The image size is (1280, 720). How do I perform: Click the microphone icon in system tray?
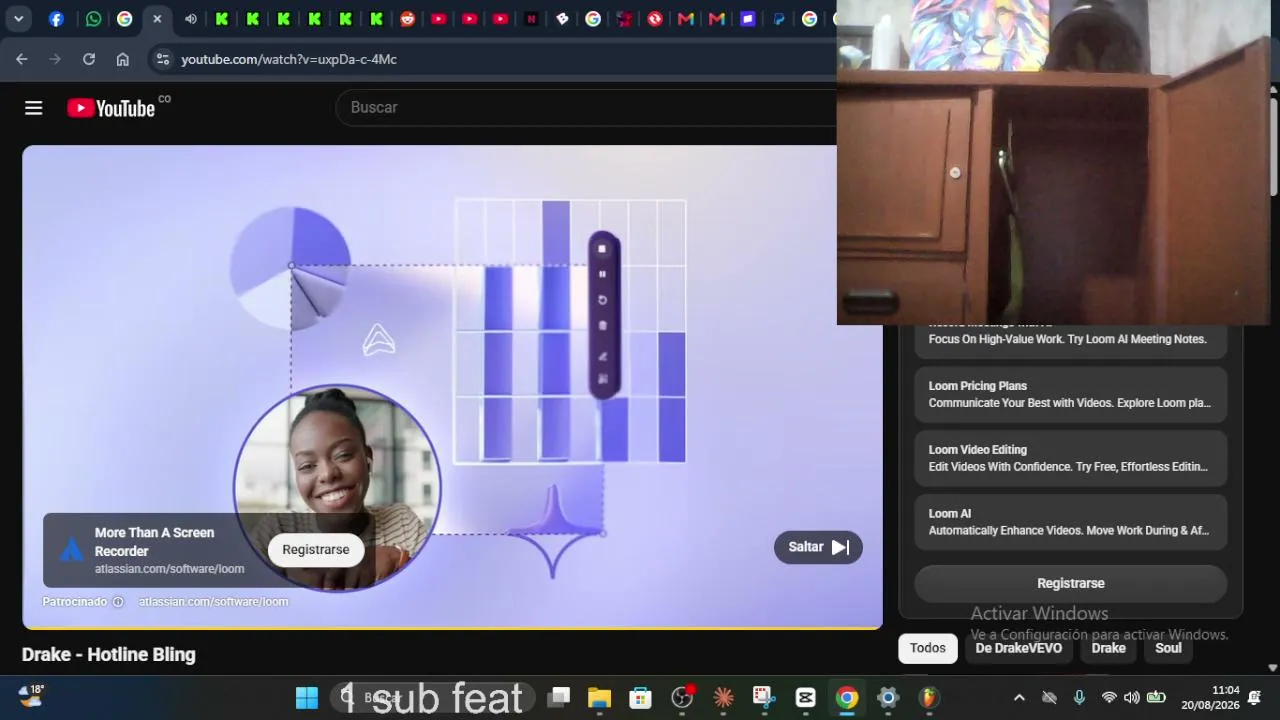(1079, 698)
